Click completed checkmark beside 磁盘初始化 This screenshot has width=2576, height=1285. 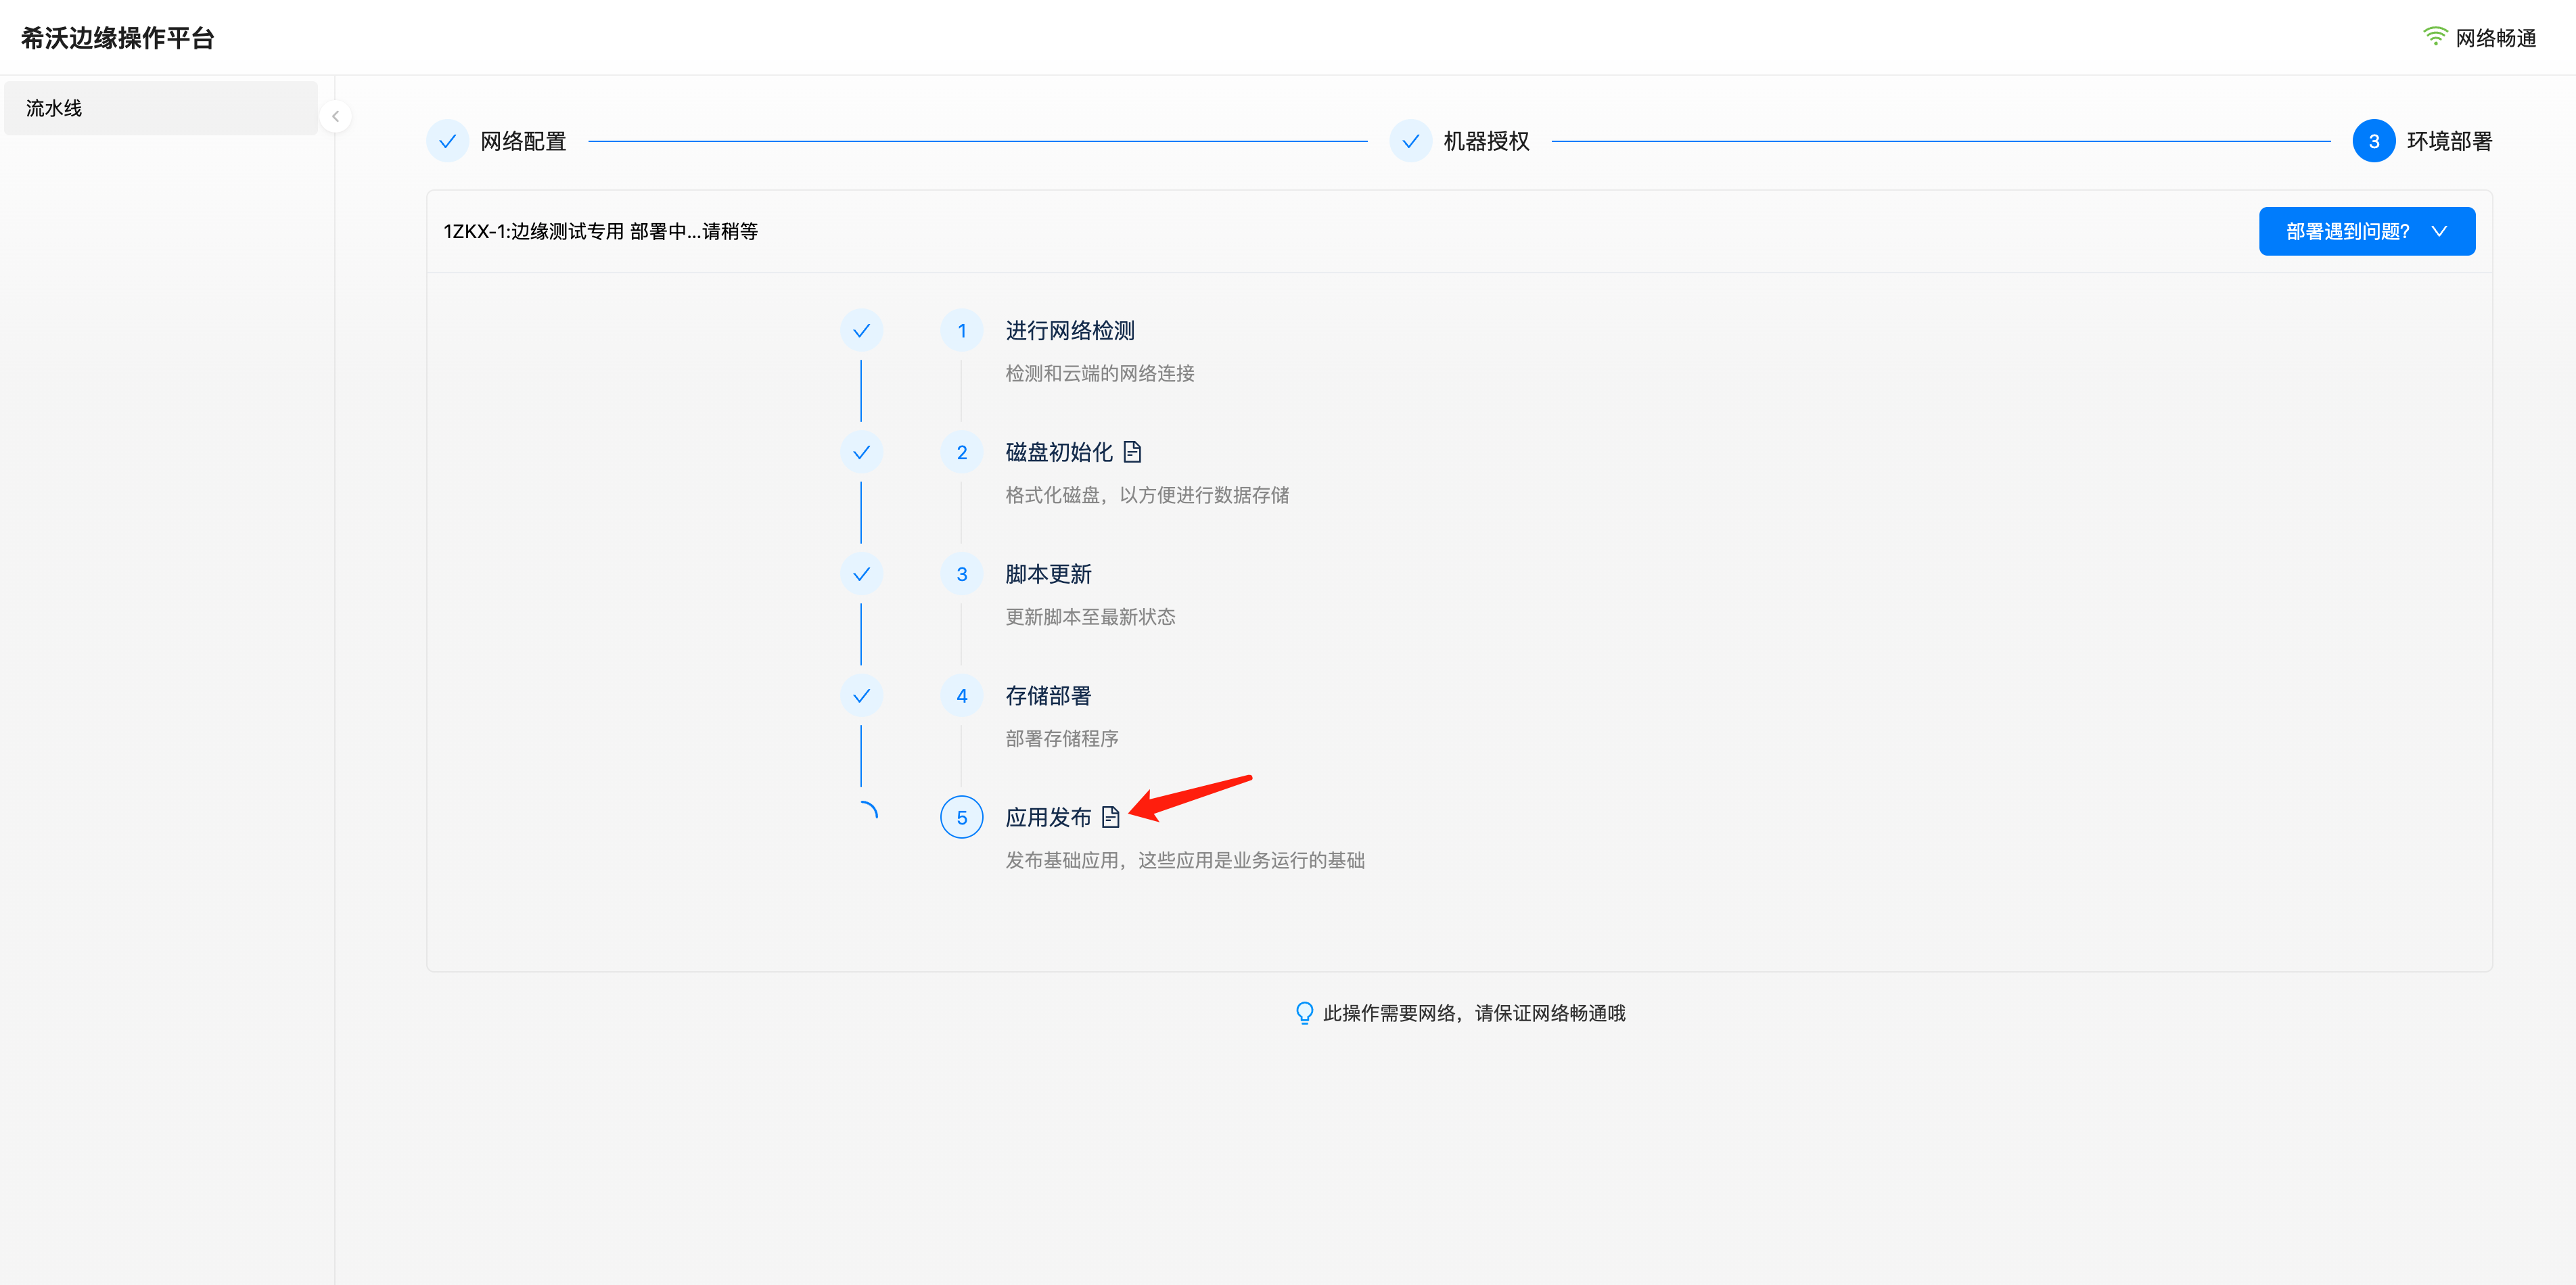point(861,453)
